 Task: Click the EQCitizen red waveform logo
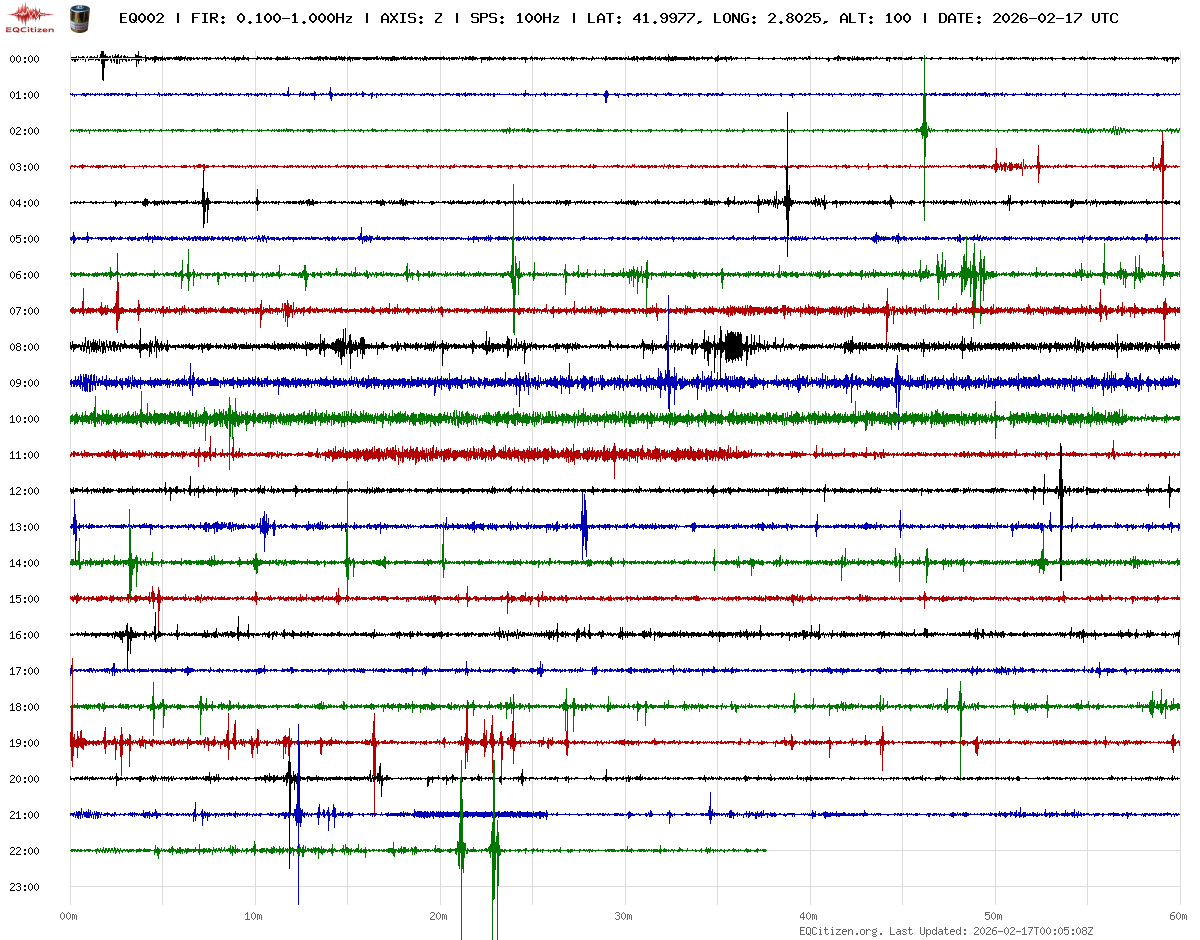(x=30, y=16)
